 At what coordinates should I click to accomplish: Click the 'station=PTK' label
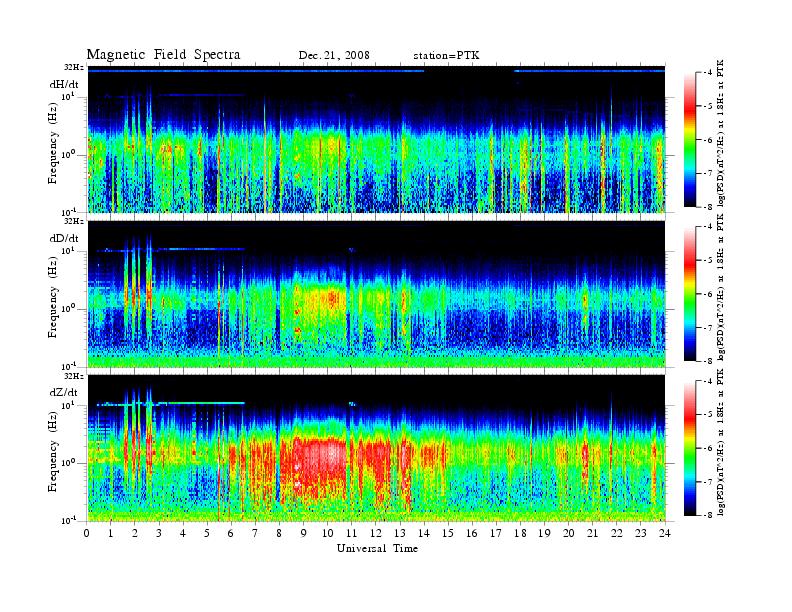point(446,56)
